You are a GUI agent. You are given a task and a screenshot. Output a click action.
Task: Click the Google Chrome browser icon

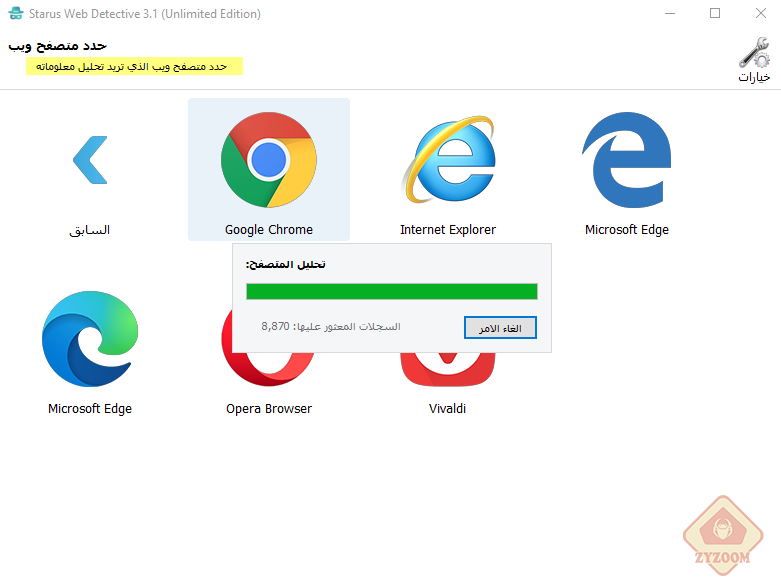point(269,160)
